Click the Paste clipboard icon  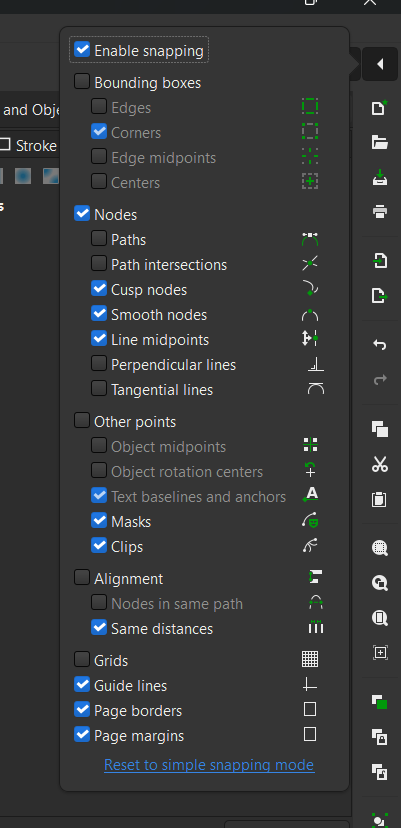(x=379, y=499)
